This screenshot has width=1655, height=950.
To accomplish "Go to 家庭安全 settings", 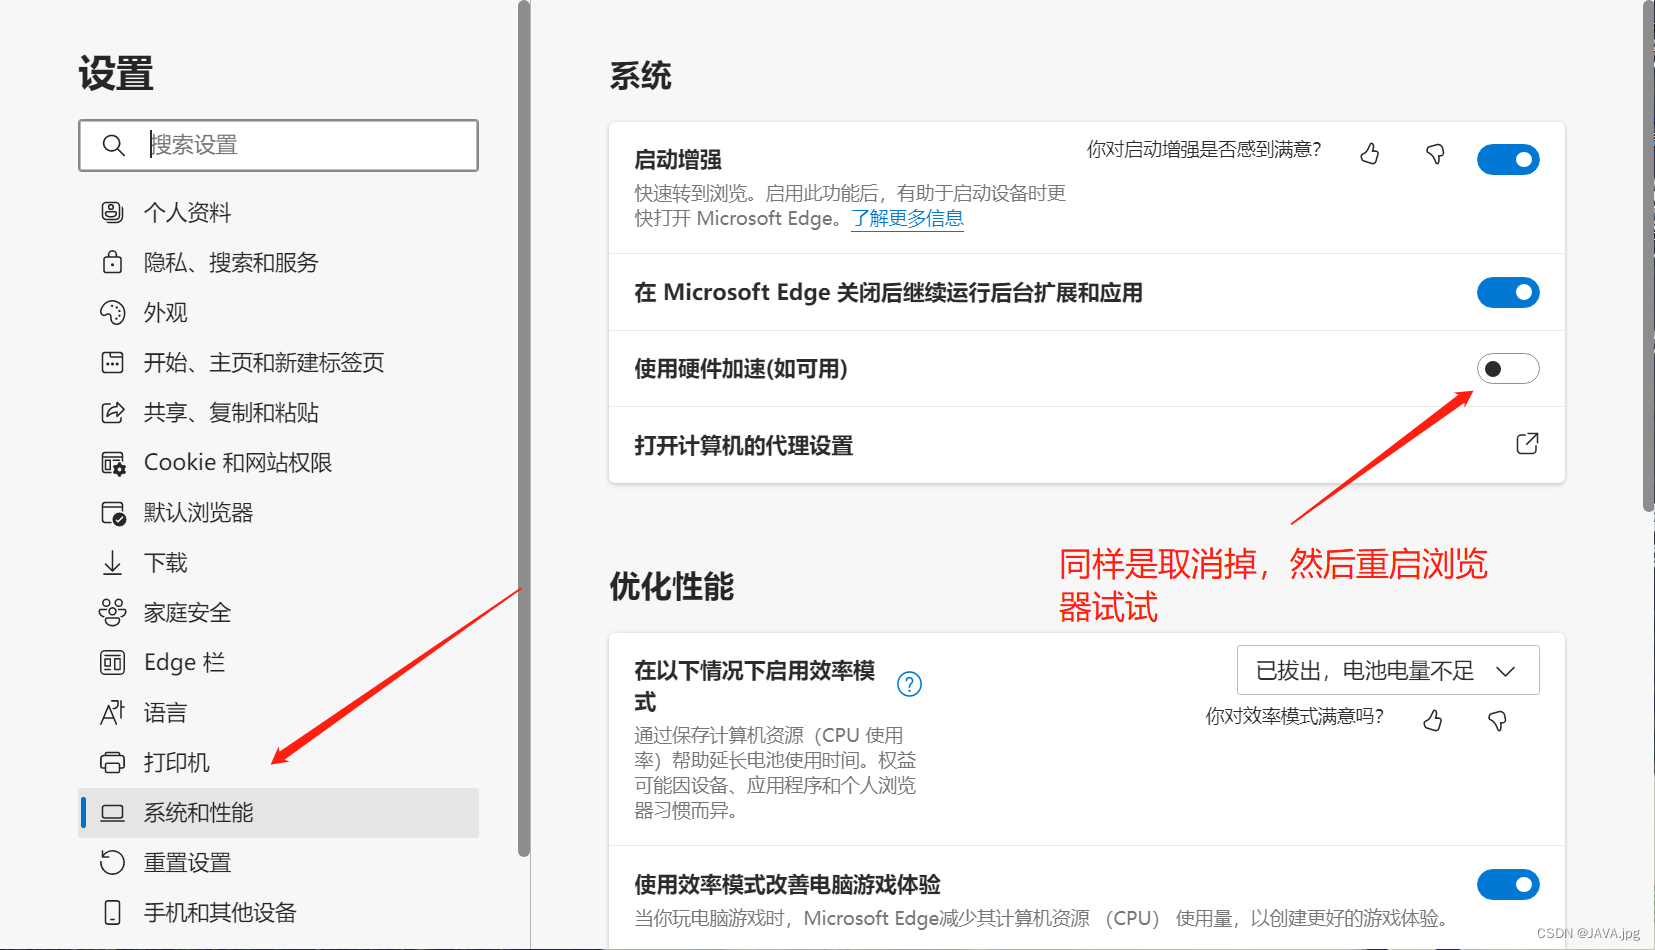I will coord(279,612).
